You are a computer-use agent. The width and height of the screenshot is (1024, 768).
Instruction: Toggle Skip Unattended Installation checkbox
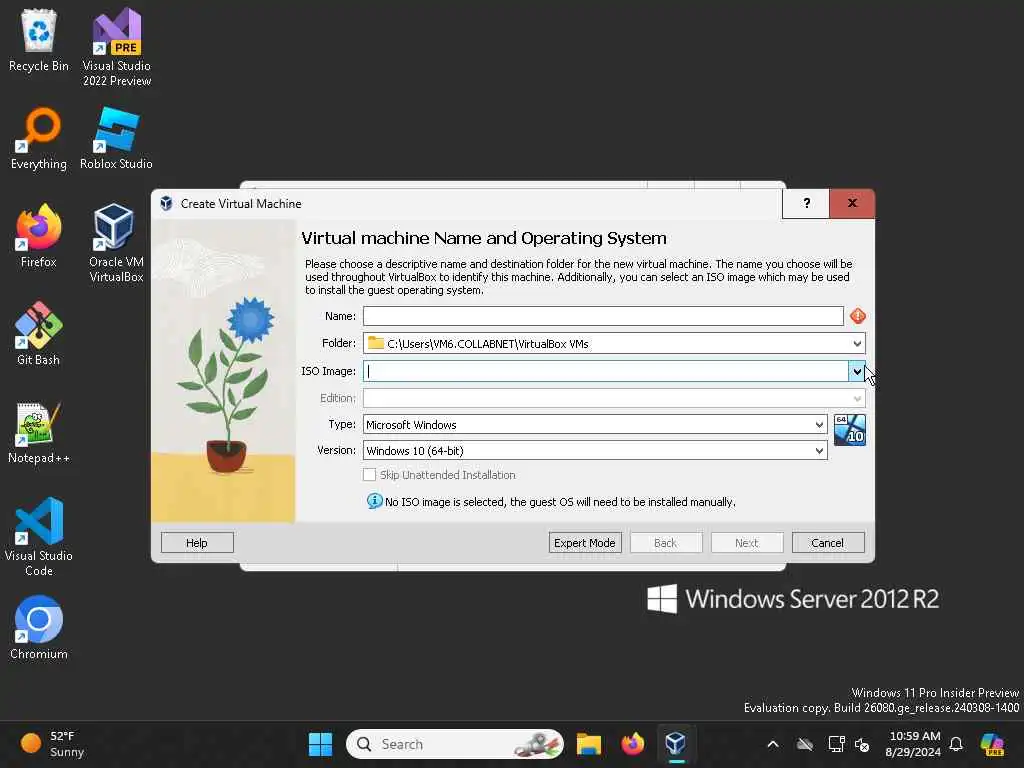[370, 475]
